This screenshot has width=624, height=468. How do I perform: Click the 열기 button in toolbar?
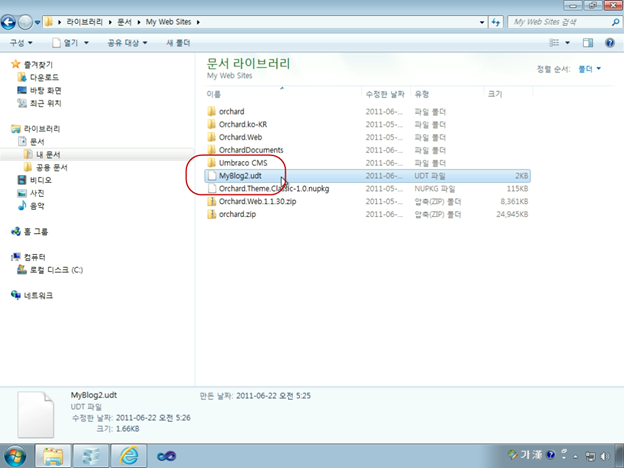tap(65, 43)
